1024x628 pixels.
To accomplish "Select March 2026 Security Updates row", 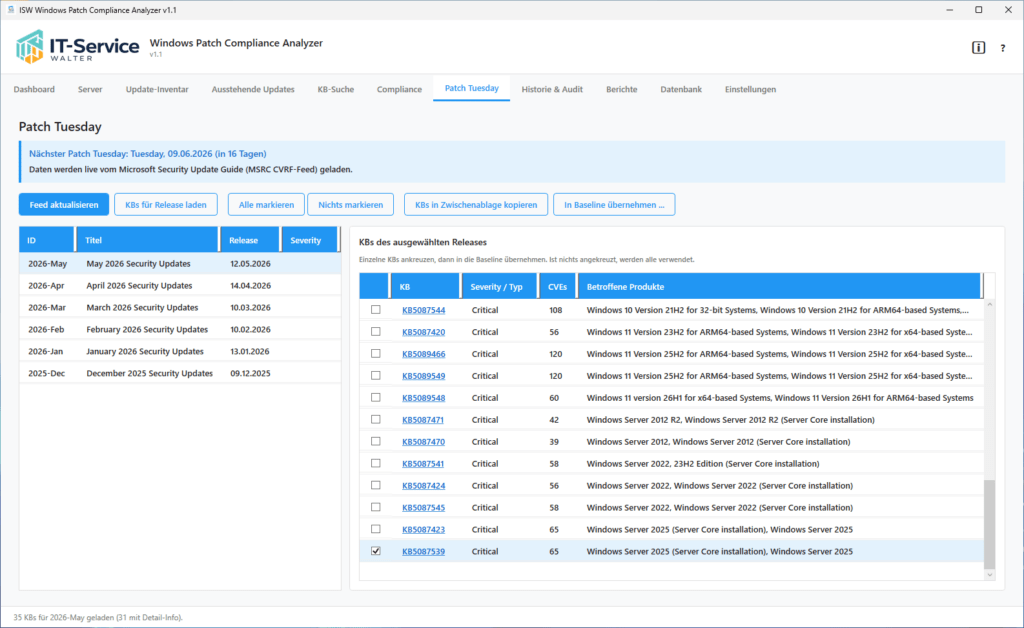I will coord(180,307).
